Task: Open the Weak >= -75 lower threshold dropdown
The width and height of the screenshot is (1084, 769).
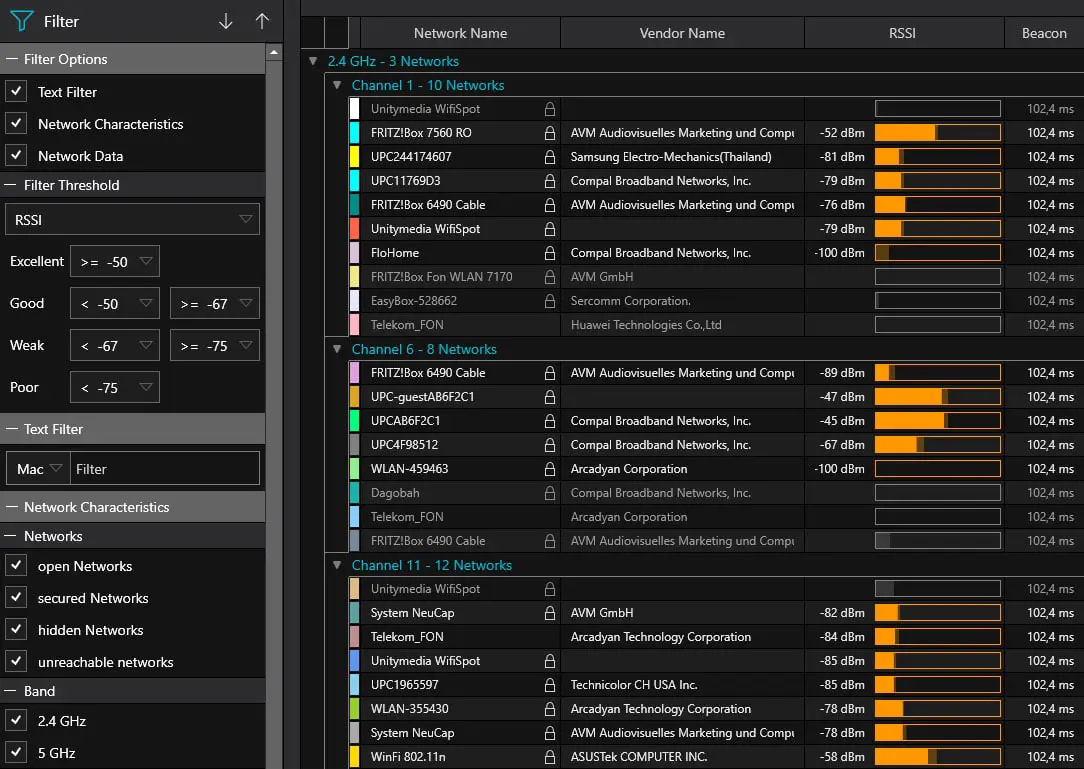Action: (214, 345)
